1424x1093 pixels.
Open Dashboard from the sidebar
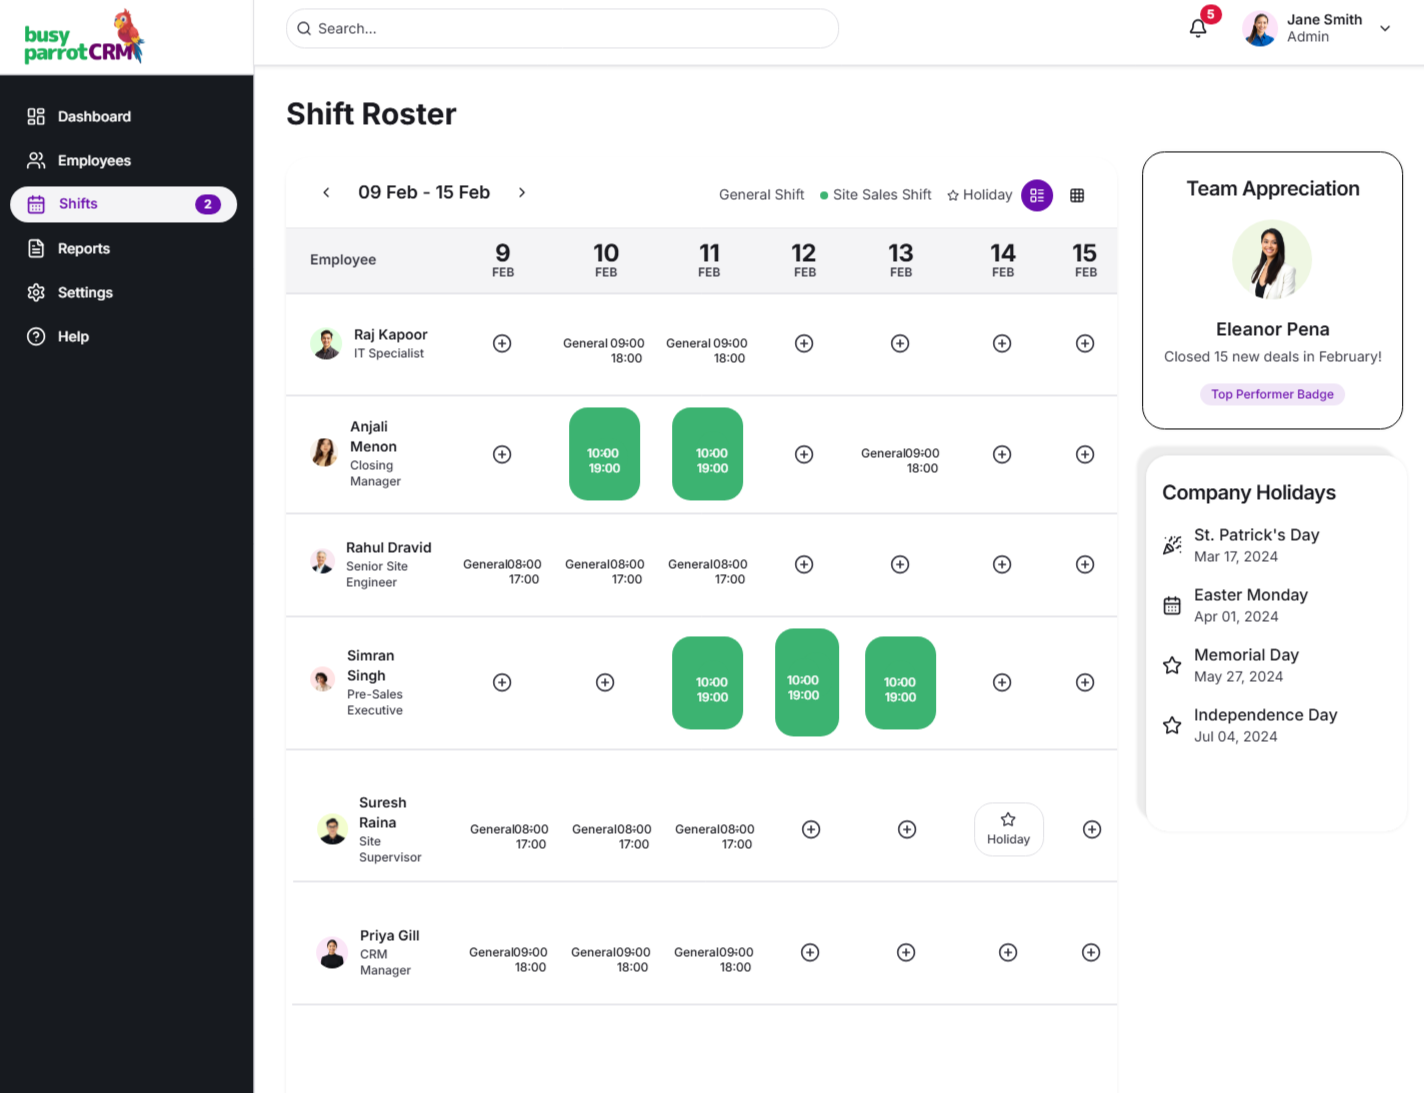coord(94,116)
